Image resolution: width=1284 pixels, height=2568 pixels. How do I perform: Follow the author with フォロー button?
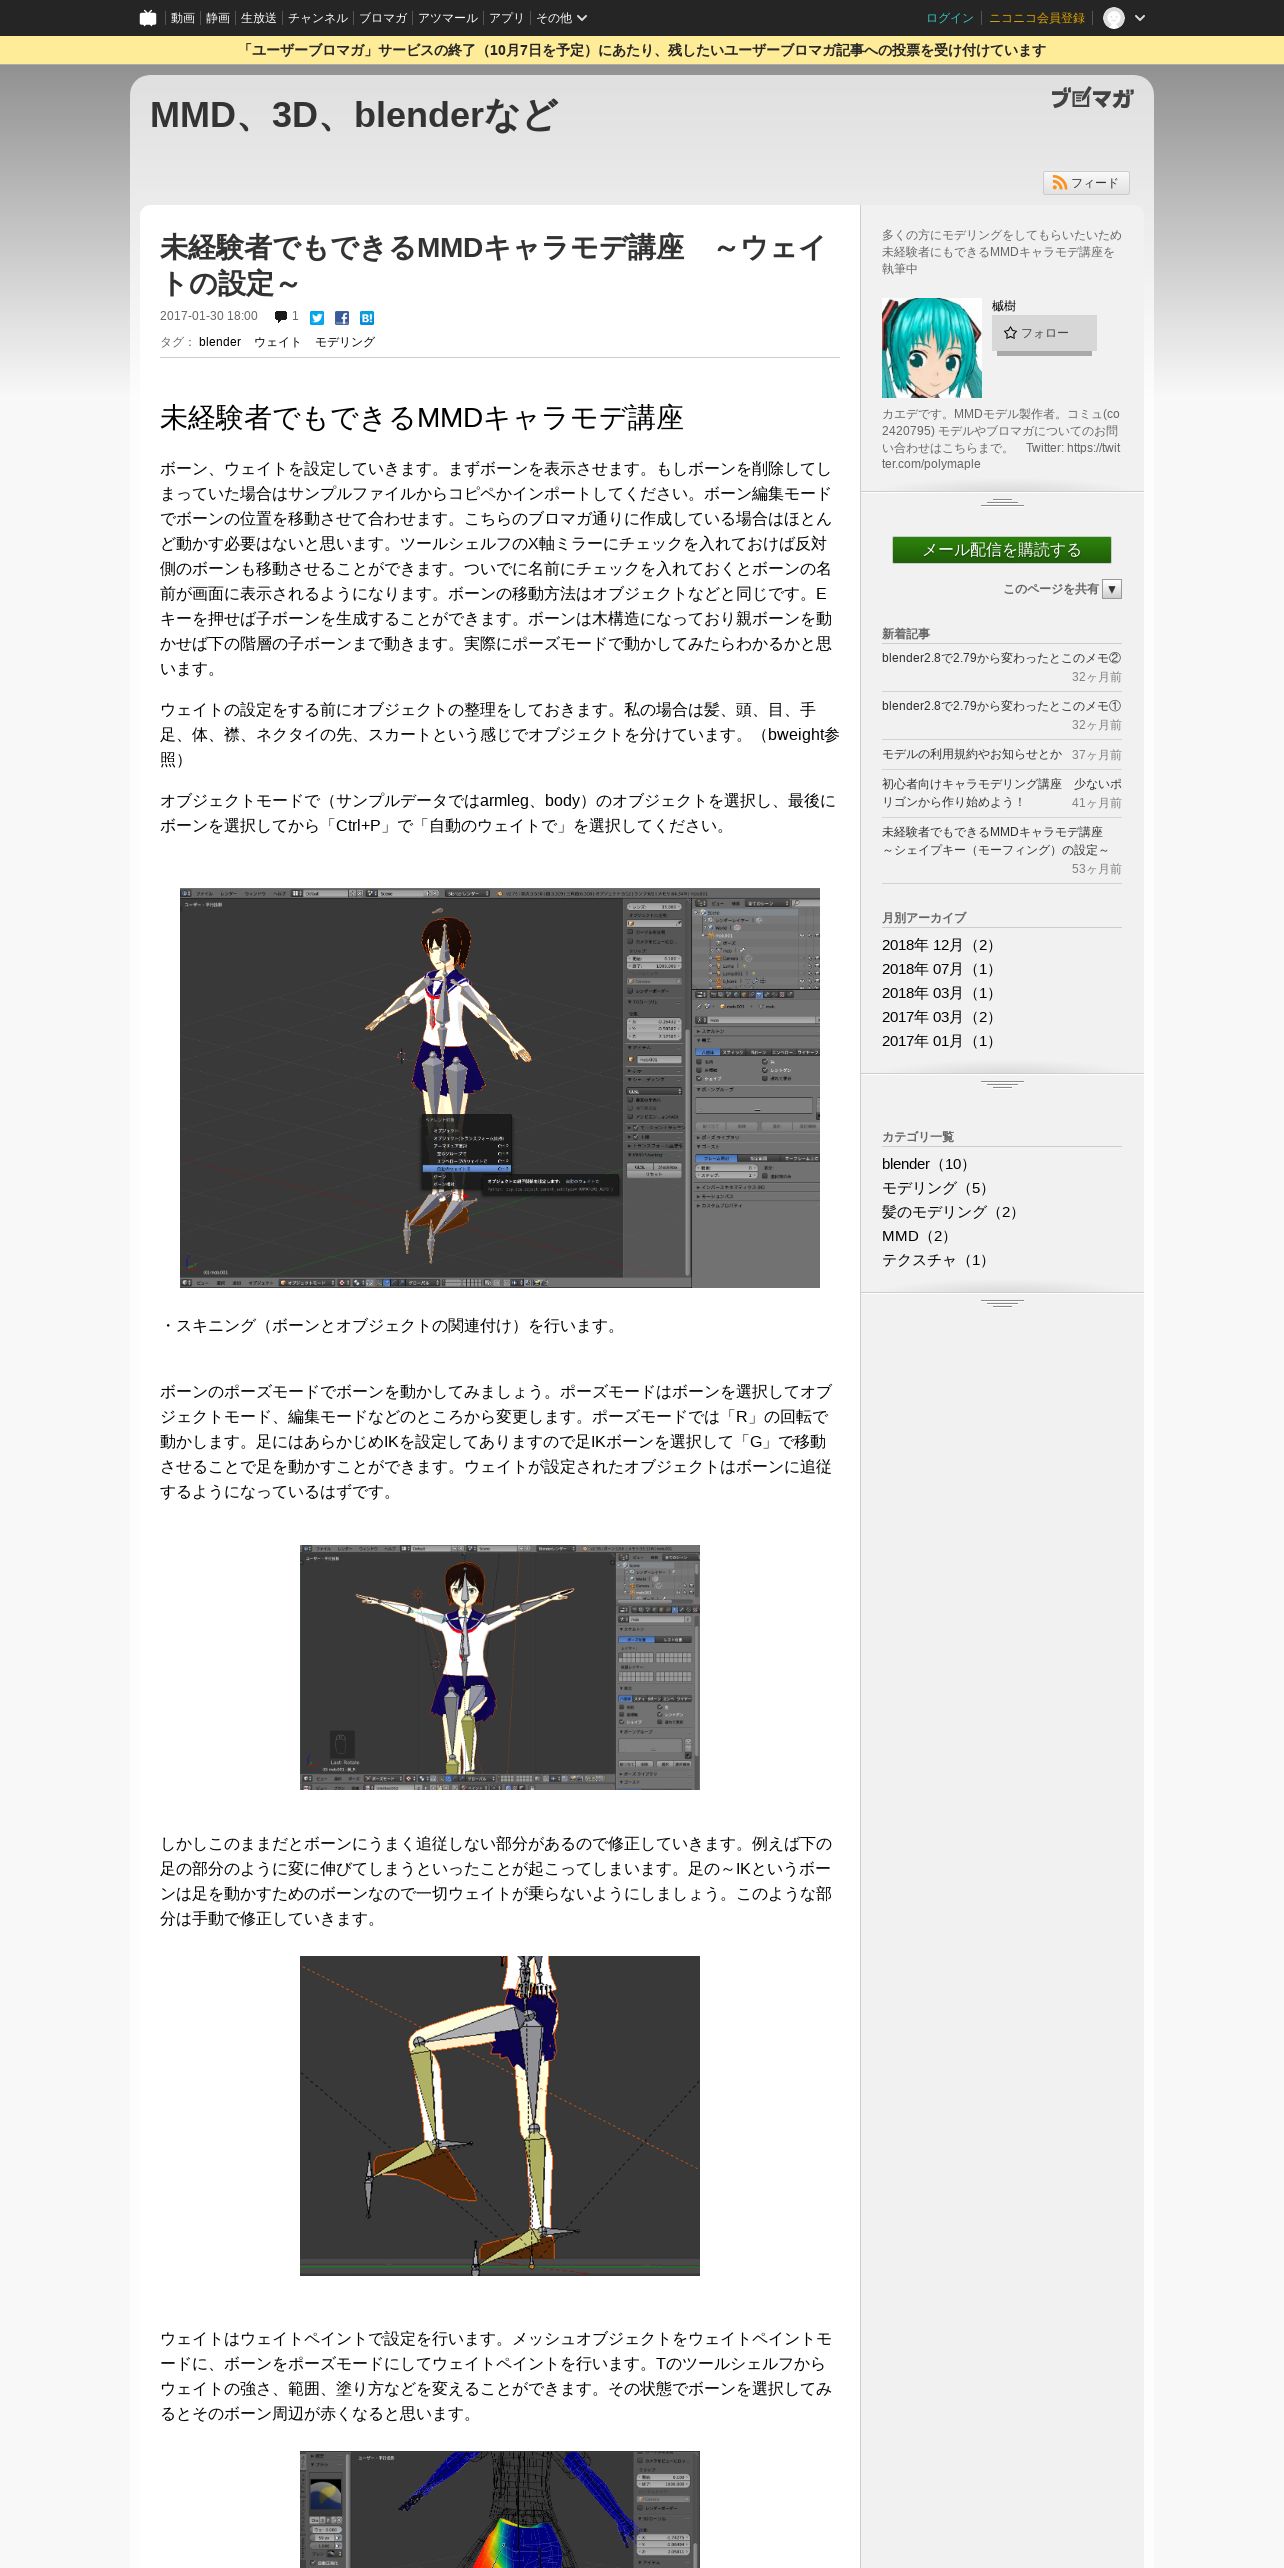[1044, 333]
